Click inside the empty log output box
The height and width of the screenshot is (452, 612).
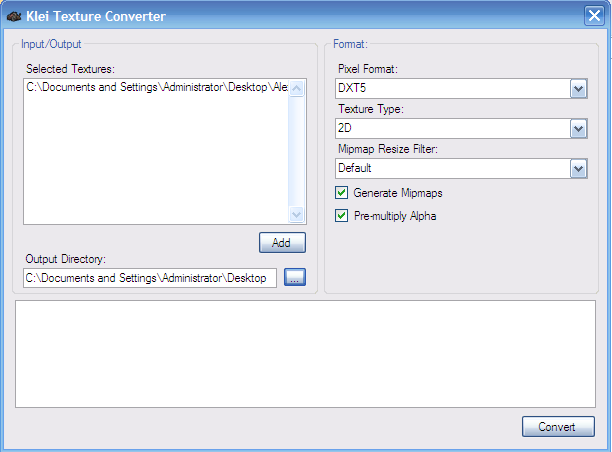[305, 353]
